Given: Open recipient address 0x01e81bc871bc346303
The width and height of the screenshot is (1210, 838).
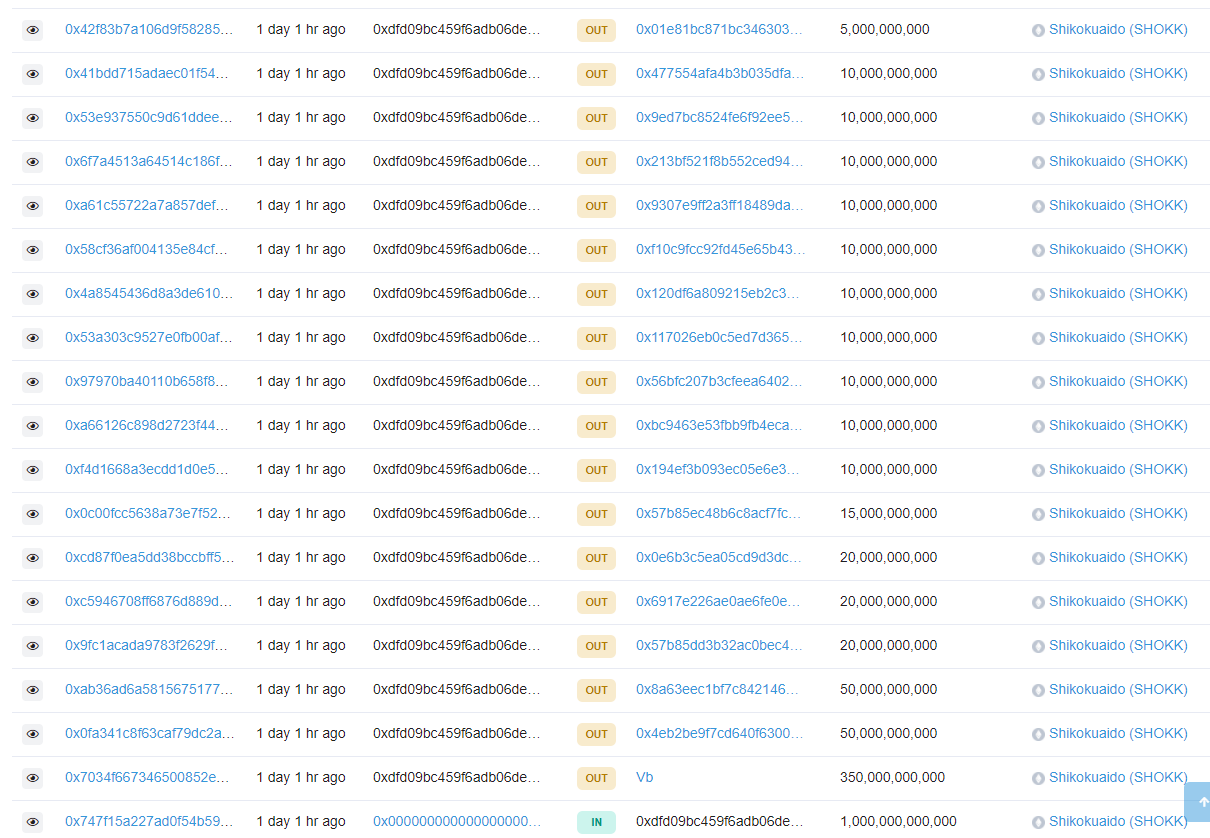Looking at the screenshot, I should [x=719, y=30].
